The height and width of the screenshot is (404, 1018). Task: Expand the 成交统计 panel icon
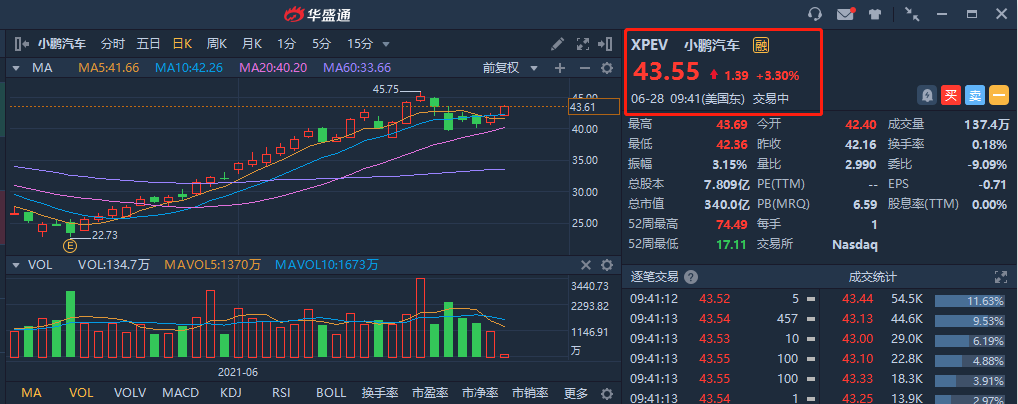(1000, 277)
